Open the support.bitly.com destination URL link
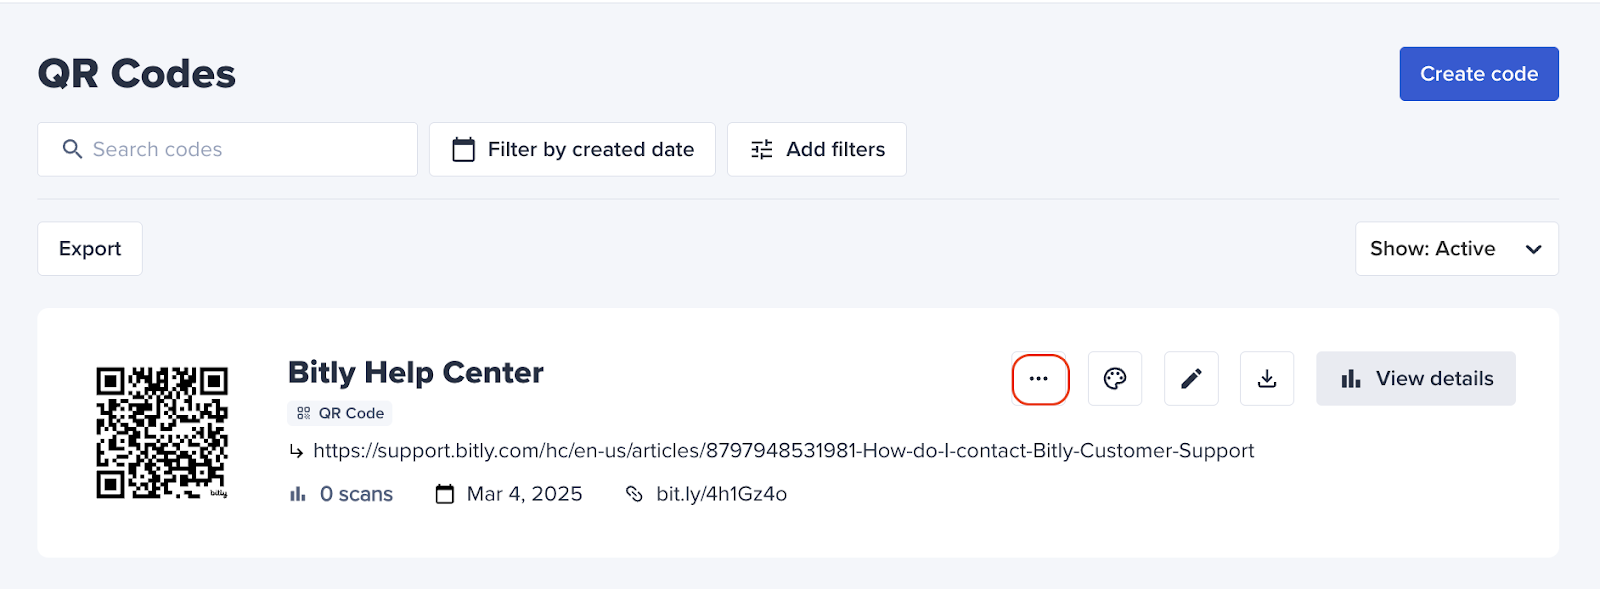This screenshot has height=589, width=1600. pyautogui.click(x=783, y=451)
